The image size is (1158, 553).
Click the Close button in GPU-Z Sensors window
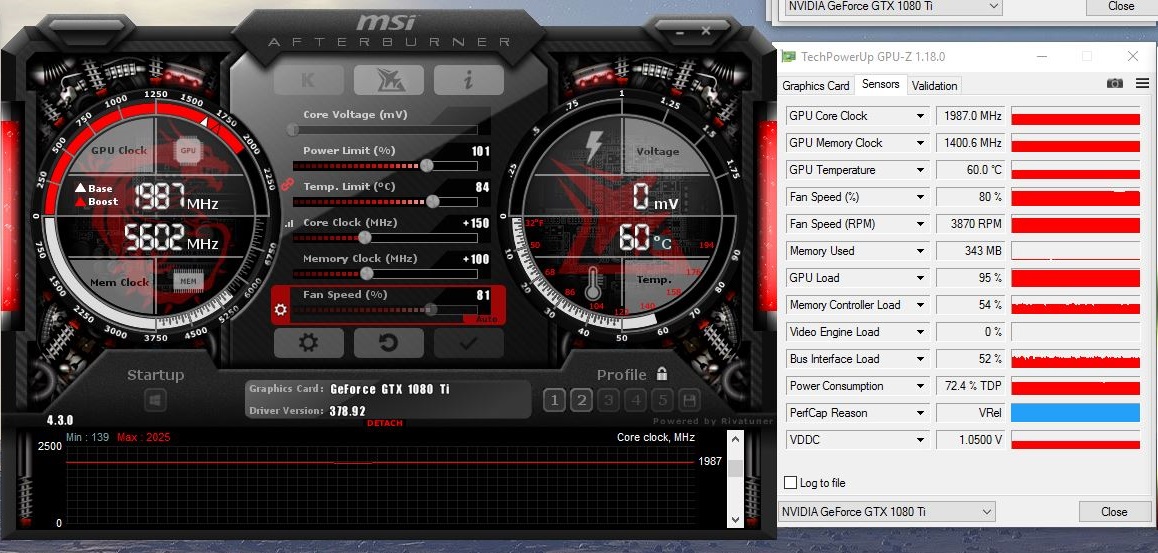1114,512
